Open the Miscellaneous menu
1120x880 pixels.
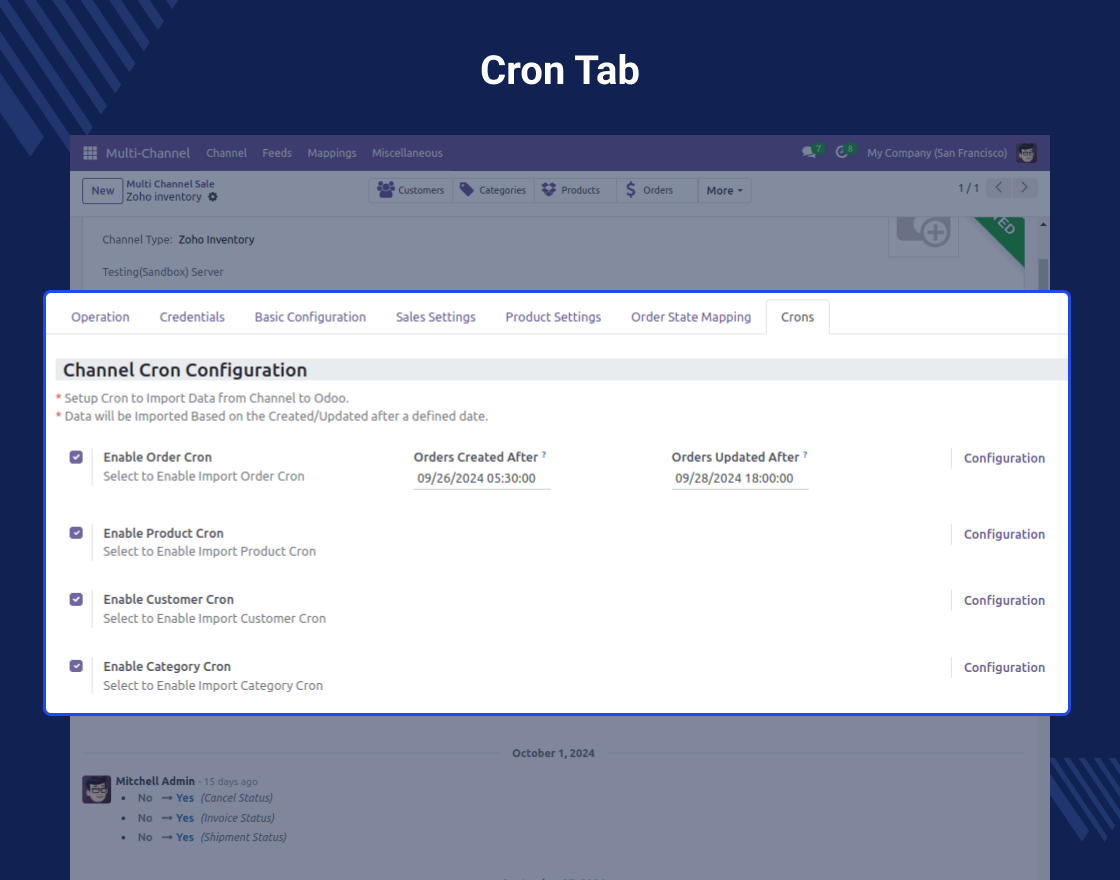point(407,153)
